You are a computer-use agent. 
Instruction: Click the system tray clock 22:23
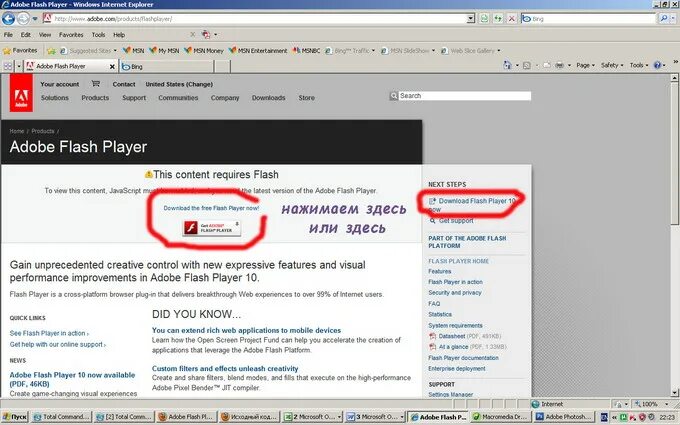coord(667,417)
